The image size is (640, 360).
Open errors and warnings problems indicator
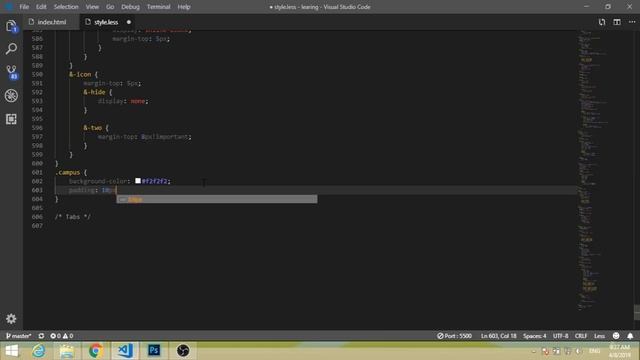pyautogui.click(x=62, y=336)
